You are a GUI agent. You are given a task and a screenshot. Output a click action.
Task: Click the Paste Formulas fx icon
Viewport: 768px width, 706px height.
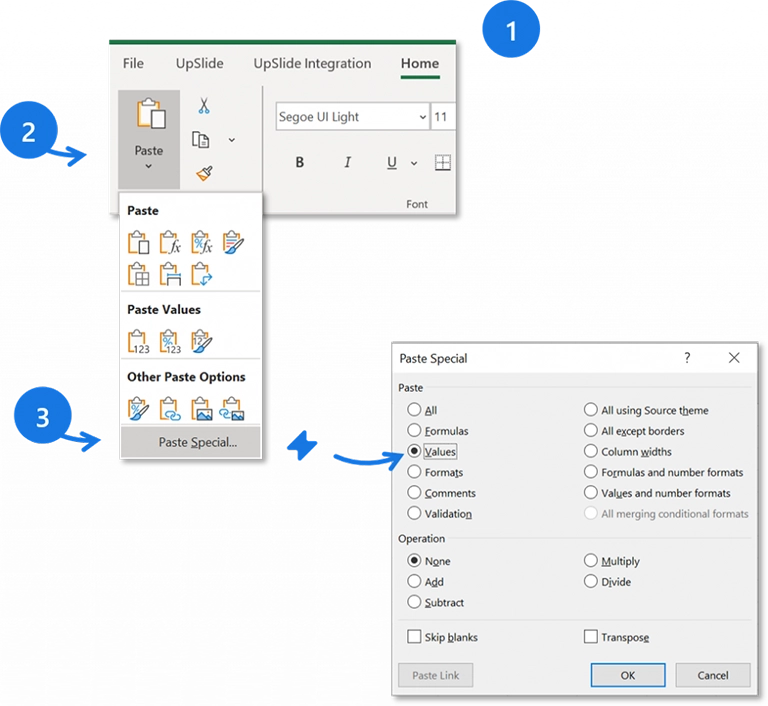tap(170, 242)
